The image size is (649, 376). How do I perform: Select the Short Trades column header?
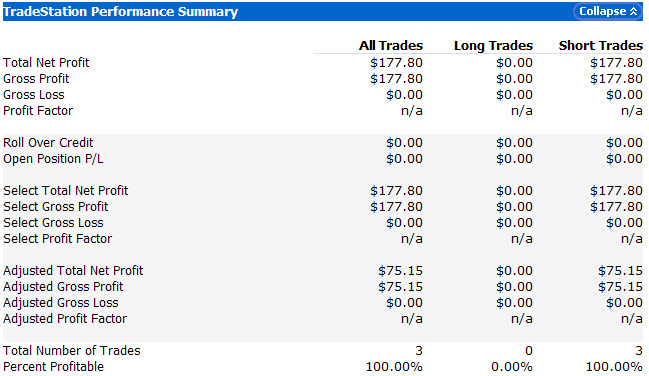point(601,46)
